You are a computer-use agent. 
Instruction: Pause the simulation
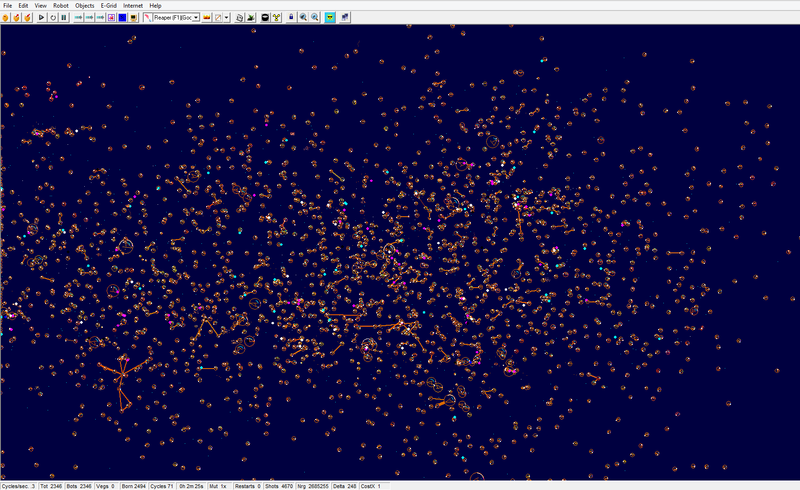64,17
